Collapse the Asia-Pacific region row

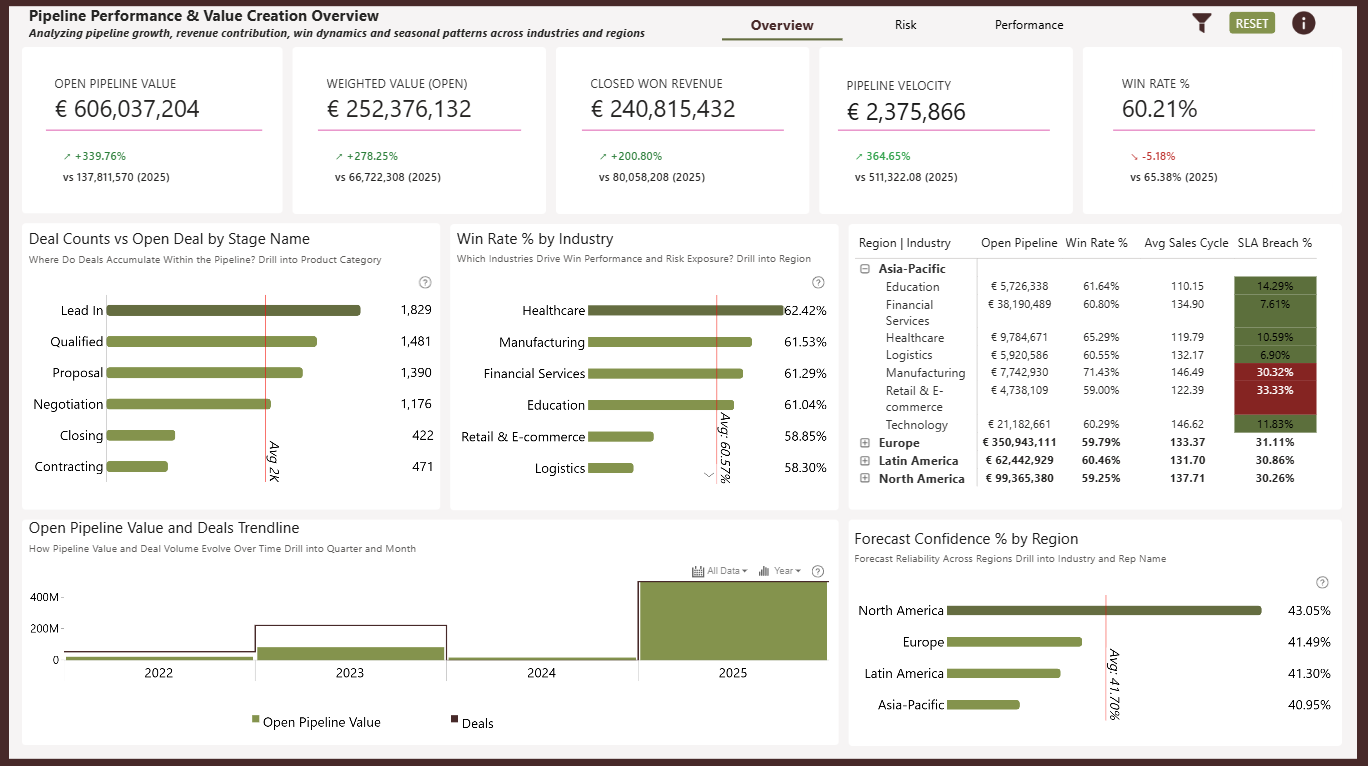(864, 269)
